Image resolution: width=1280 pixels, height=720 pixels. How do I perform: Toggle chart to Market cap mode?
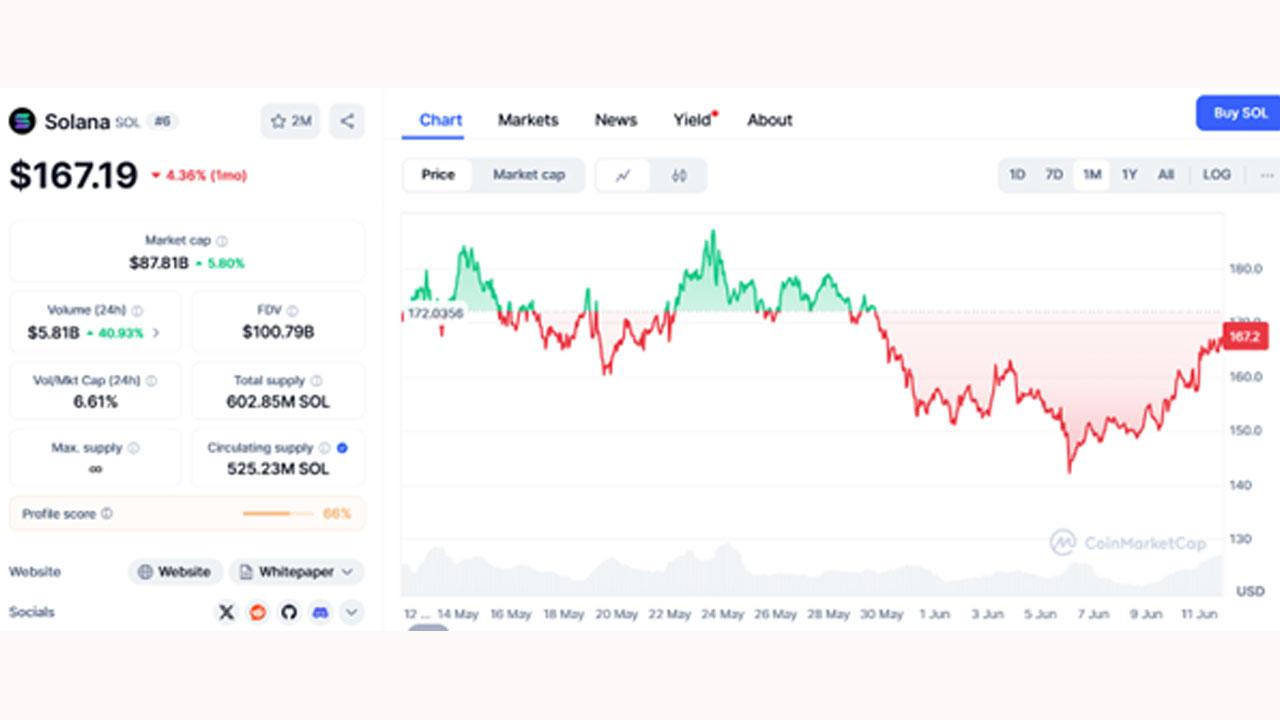click(528, 175)
